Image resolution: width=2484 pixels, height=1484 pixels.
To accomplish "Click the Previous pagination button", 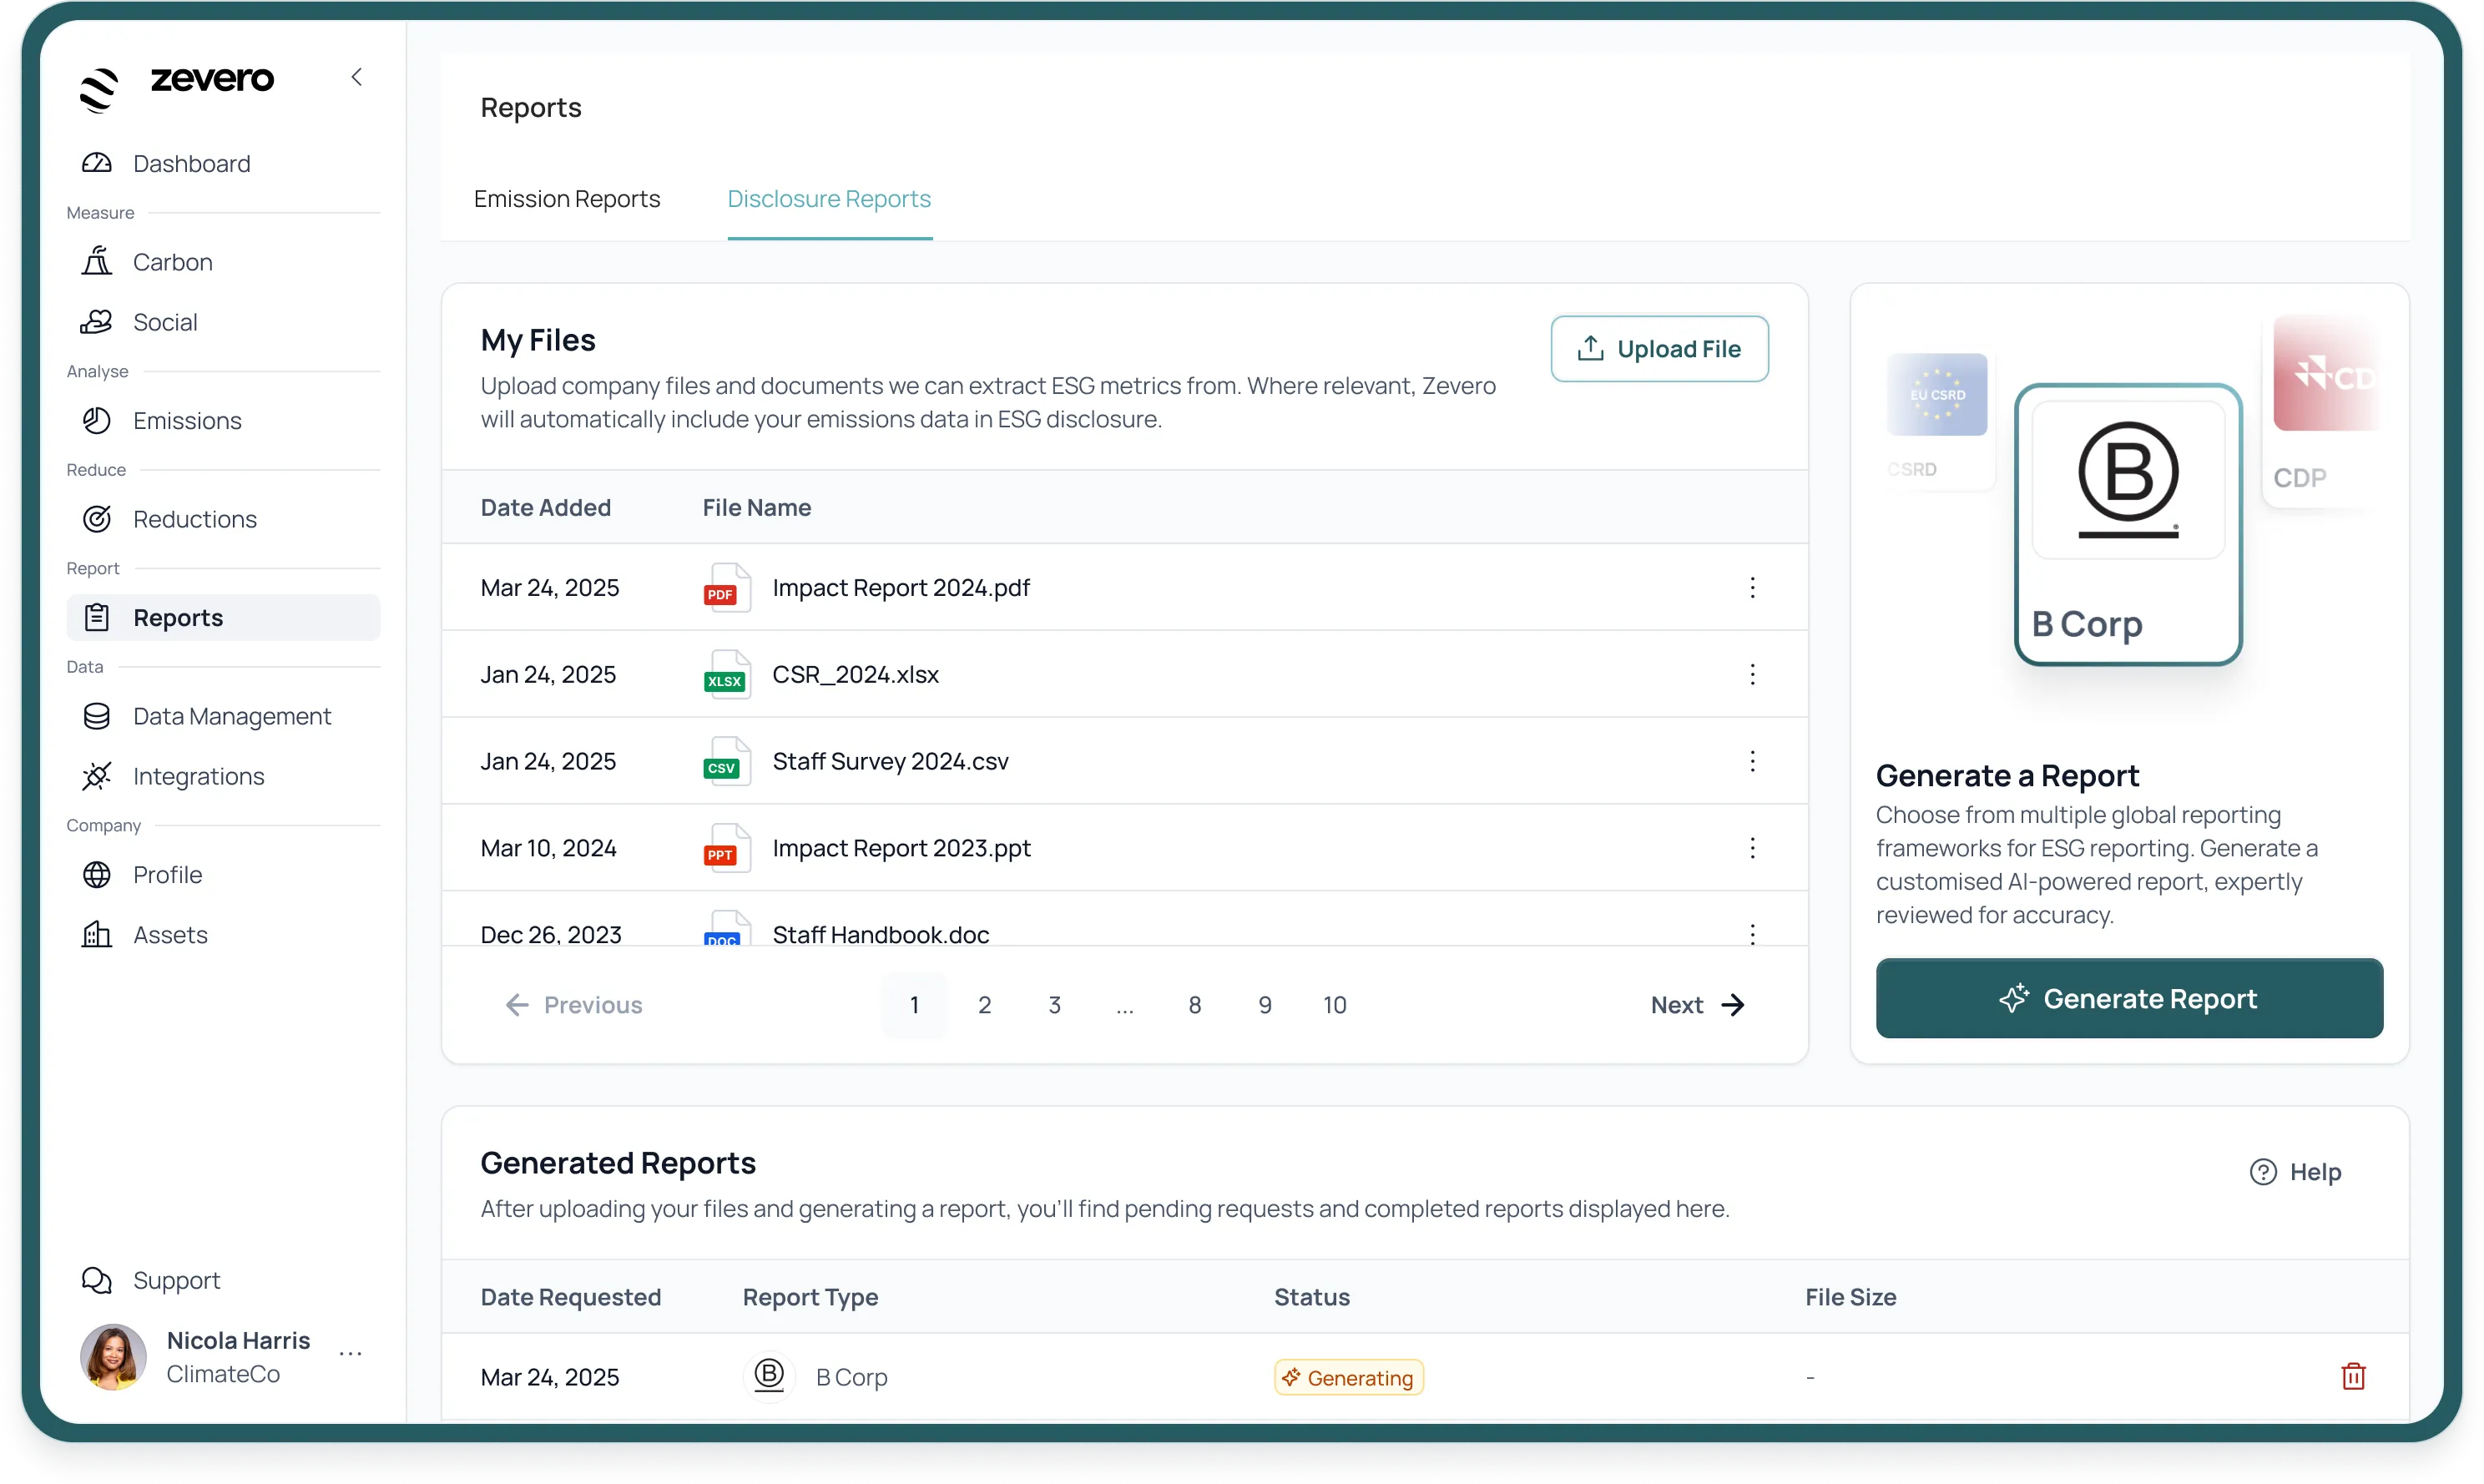I will click(x=574, y=1004).
